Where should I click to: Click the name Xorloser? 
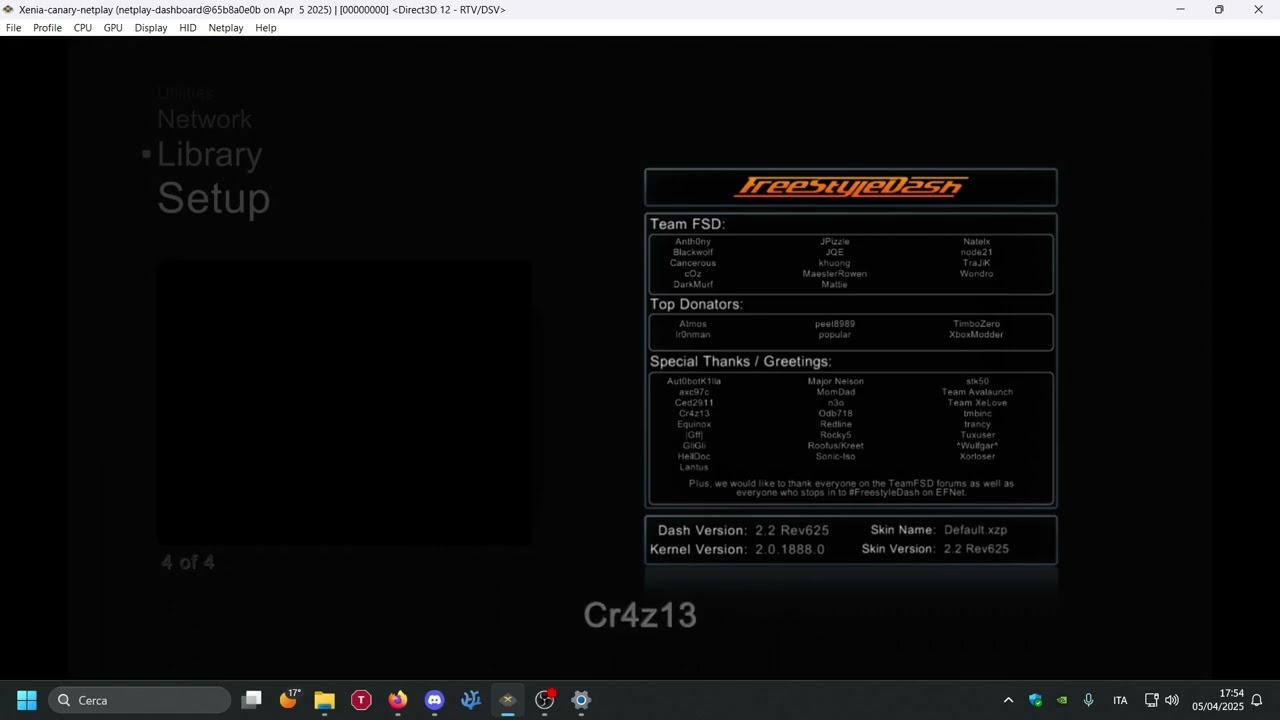(x=977, y=457)
